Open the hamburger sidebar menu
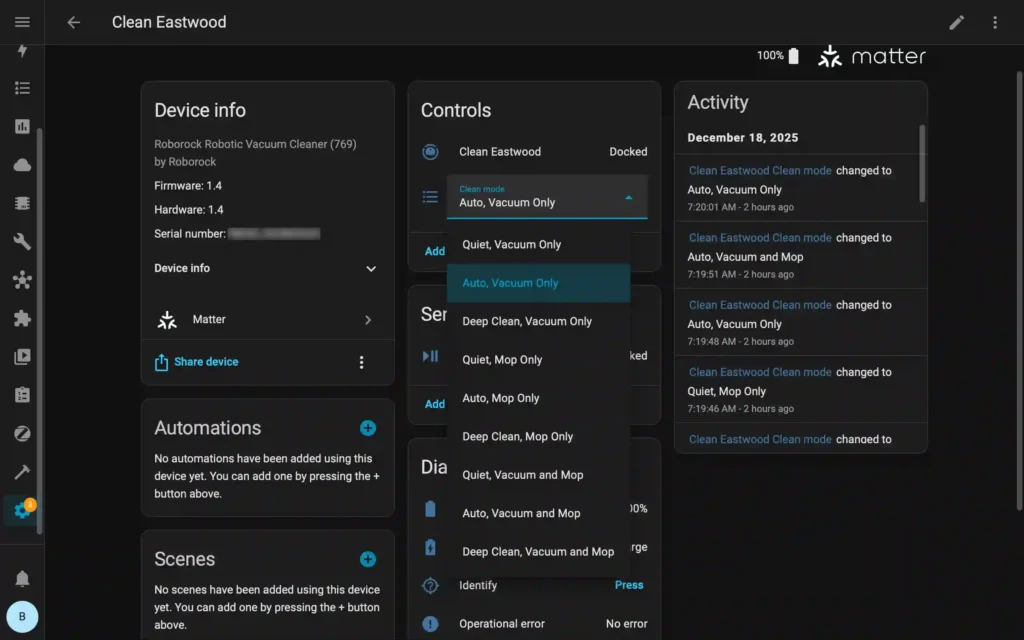The width and height of the screenshot is (1024, 640). pos(22,22)
